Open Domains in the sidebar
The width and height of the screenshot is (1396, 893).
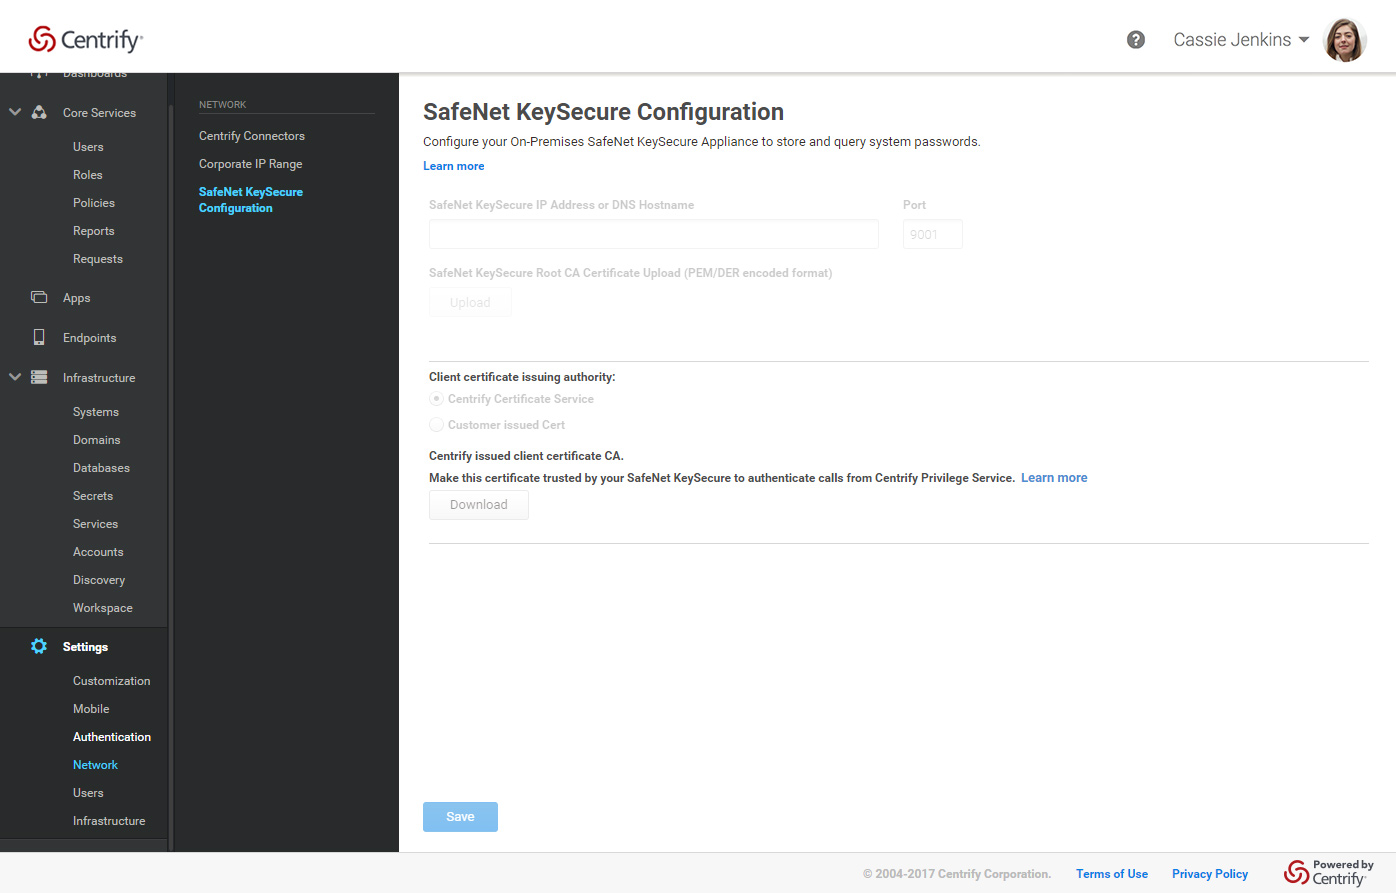pyautogui.click(x=96, y=440)
